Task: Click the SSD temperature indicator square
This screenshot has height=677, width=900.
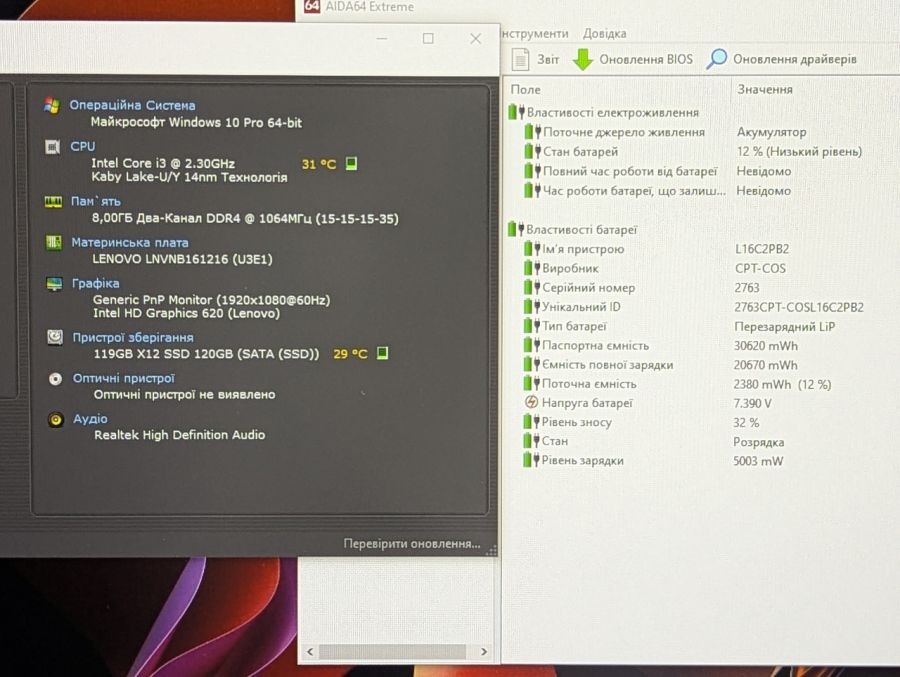Action: [x=382, y=353]
